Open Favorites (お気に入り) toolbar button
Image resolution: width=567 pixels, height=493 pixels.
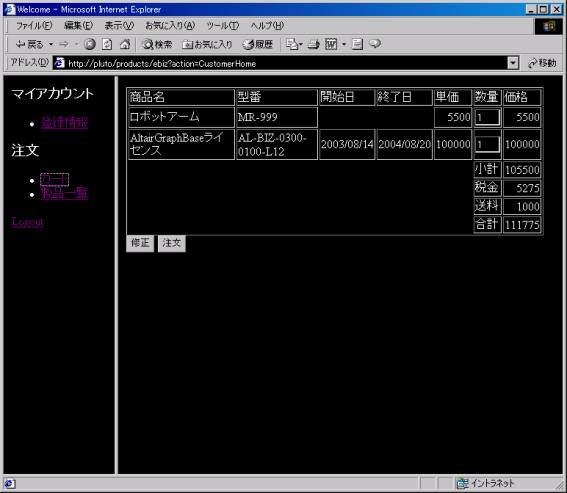207,44
